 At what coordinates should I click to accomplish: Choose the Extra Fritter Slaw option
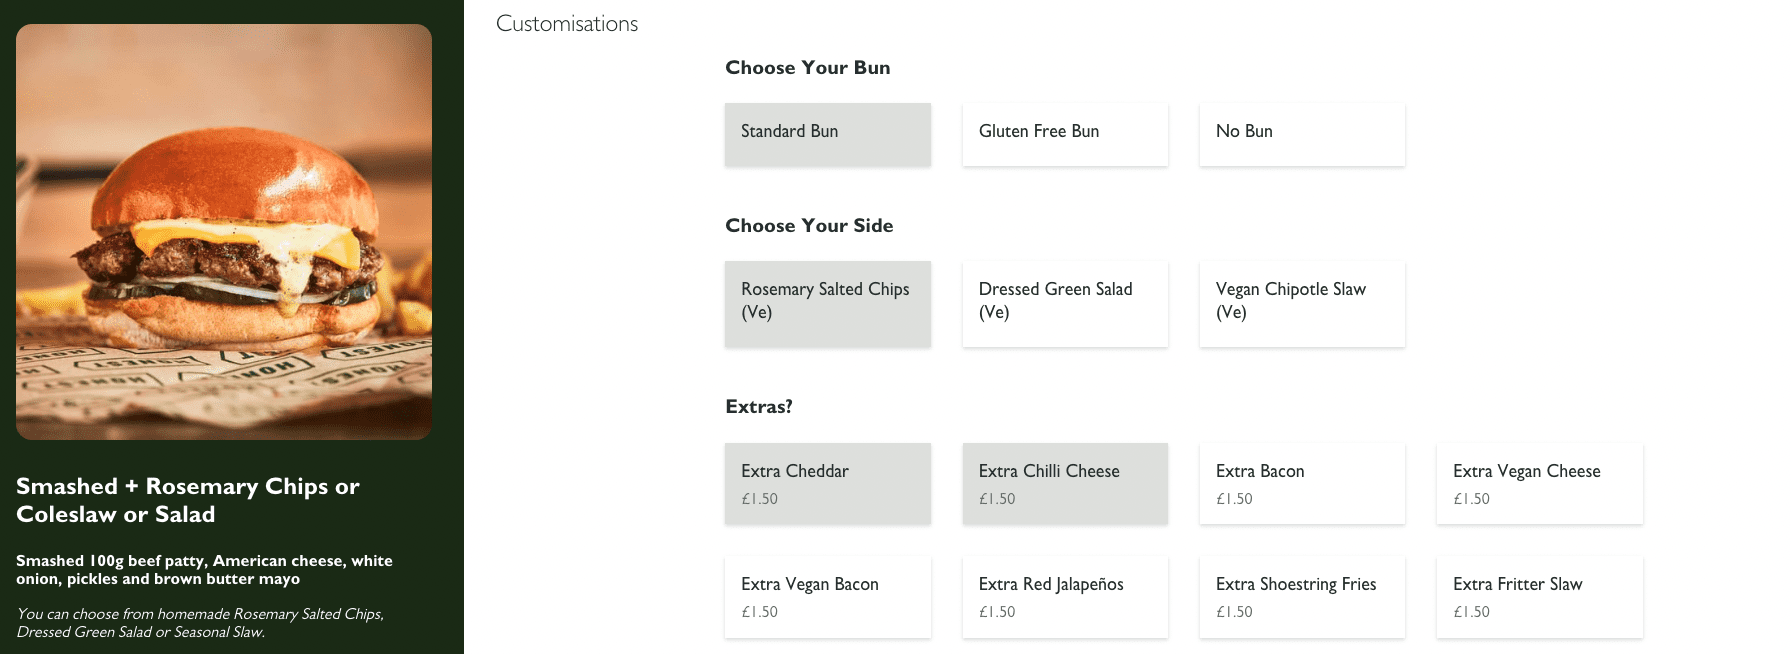(x=1537, y=595)
